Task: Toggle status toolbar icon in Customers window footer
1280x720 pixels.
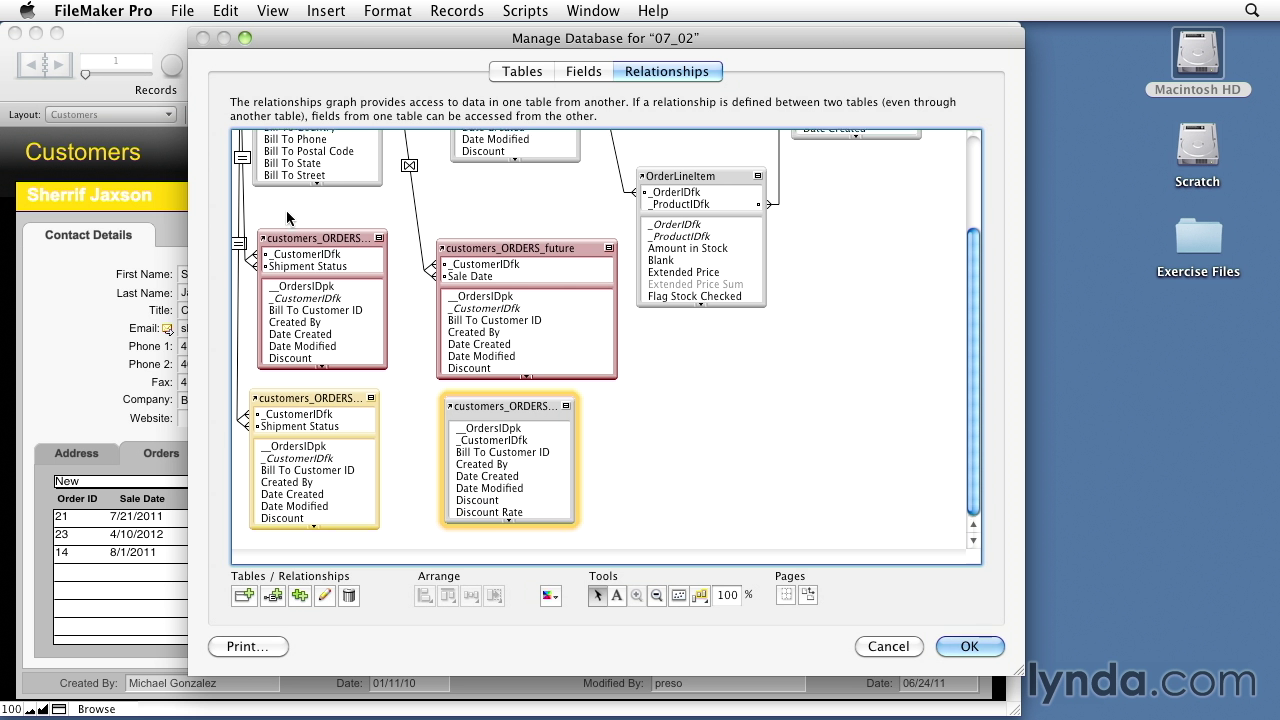Action: coord(60,709)
